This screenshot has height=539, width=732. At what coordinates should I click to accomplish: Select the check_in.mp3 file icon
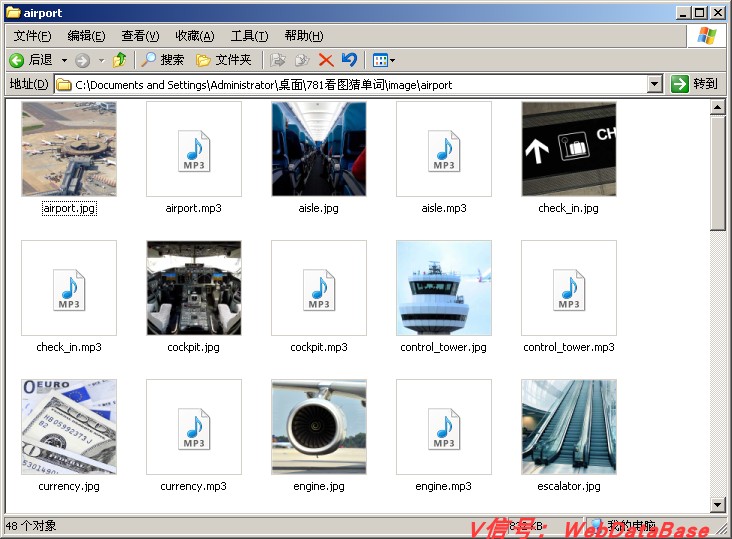[69, 289]
